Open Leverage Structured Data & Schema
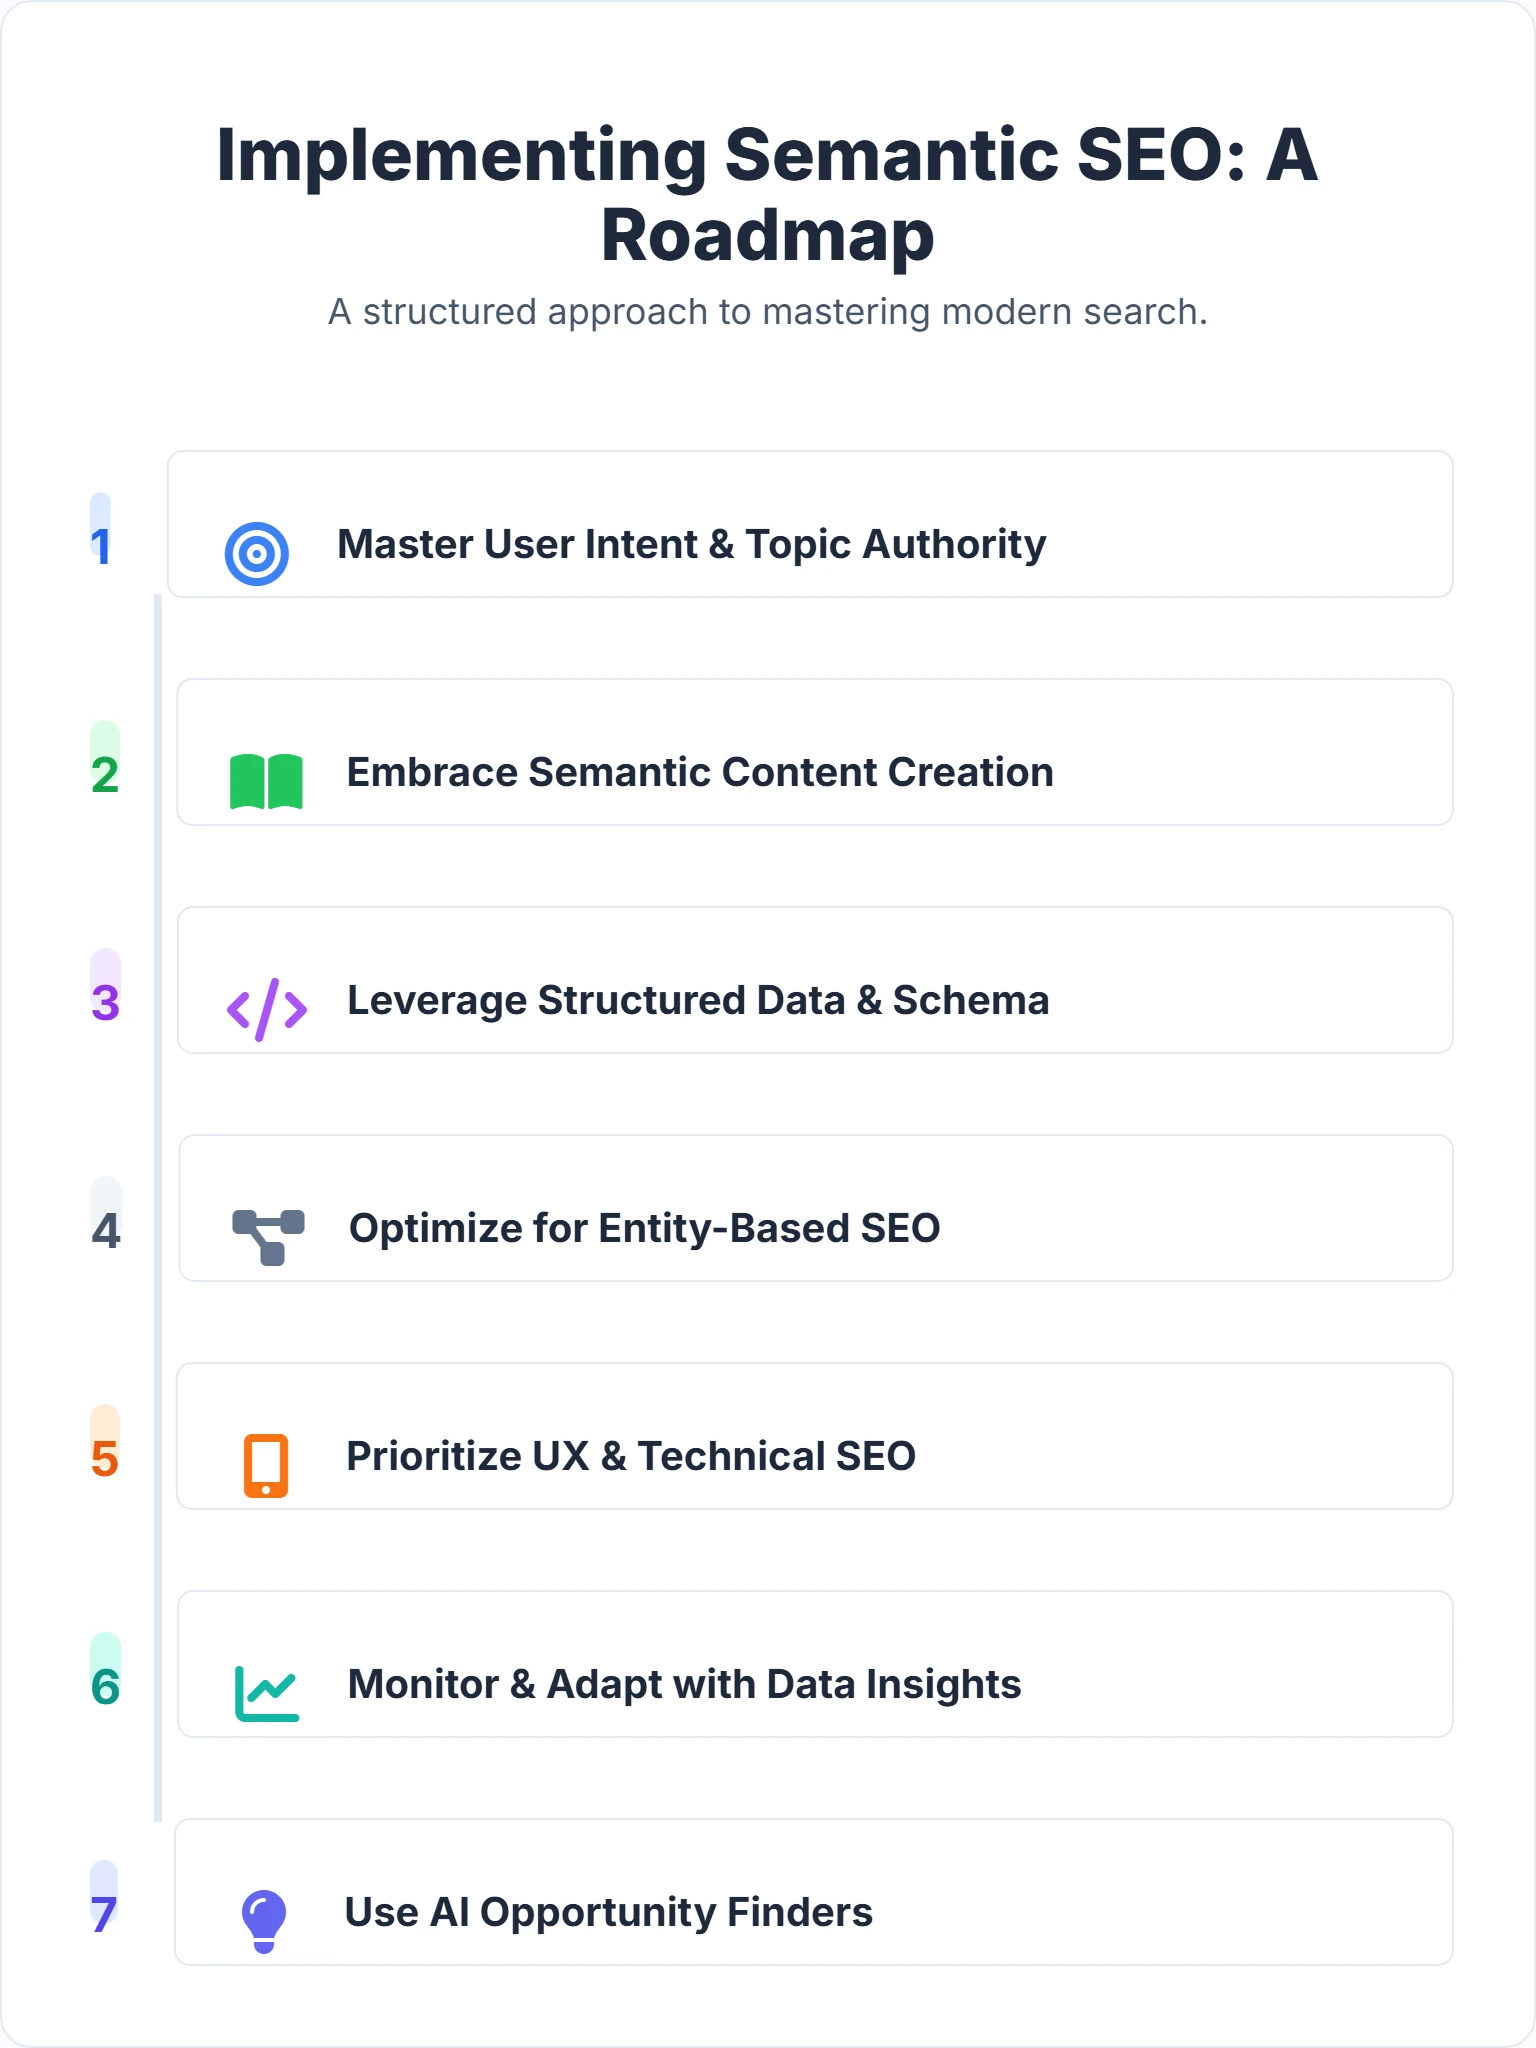 coord(698,1001)
